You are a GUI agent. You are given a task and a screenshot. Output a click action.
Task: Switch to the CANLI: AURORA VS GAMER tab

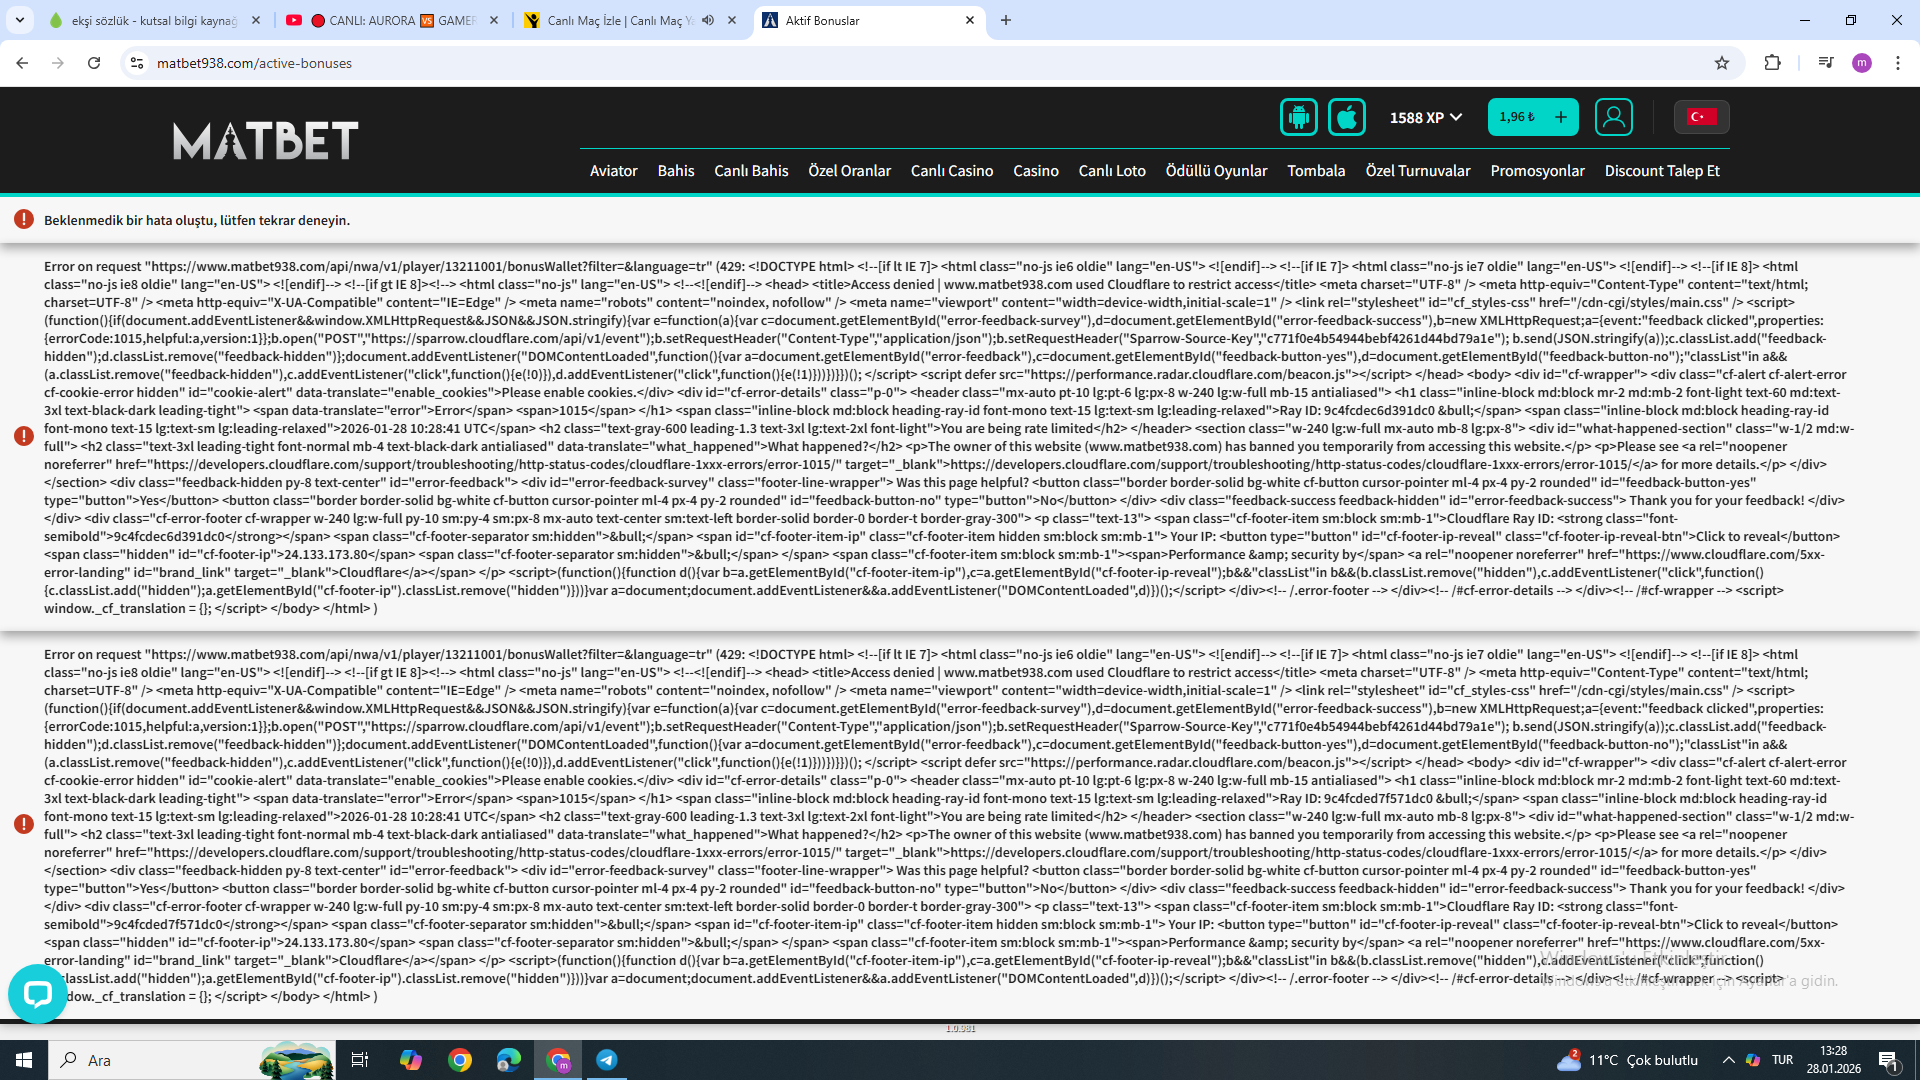390,20
